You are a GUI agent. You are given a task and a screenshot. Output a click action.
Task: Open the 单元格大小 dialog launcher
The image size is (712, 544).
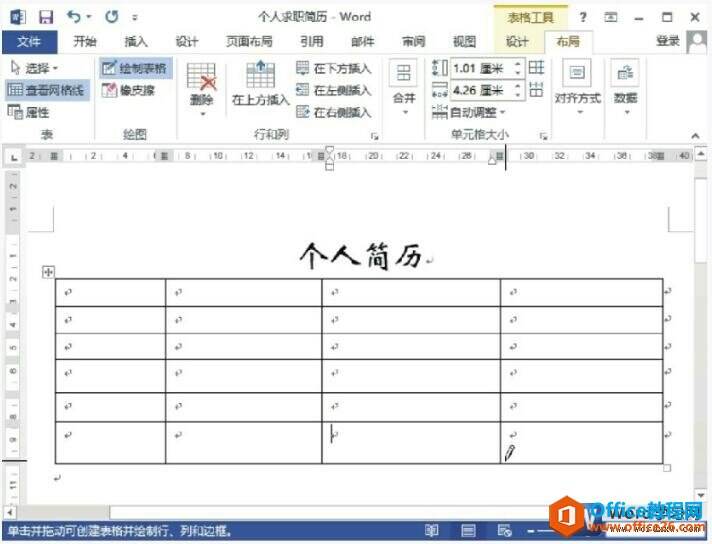pyautogui.click(x=543, y=135)
